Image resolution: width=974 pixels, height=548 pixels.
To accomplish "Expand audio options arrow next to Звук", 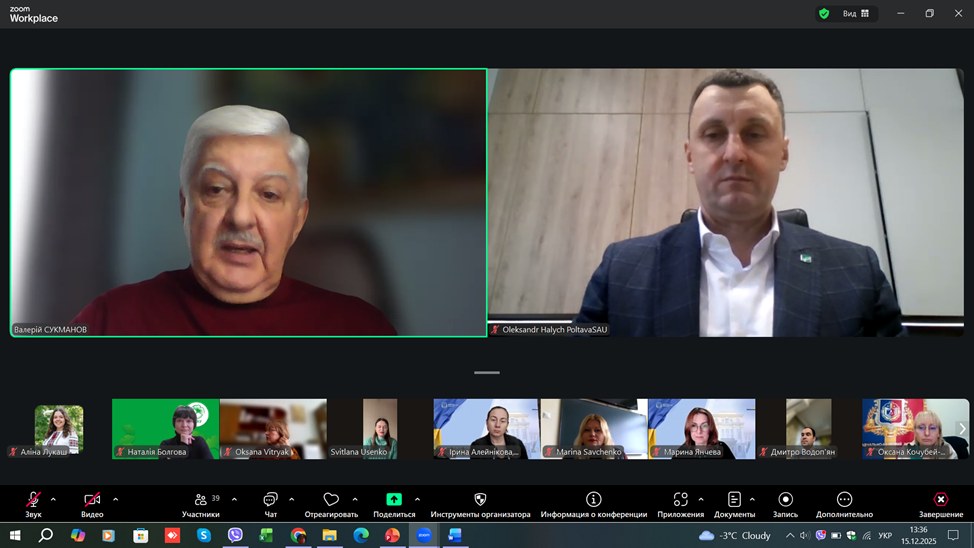I will tap(53, 499).
